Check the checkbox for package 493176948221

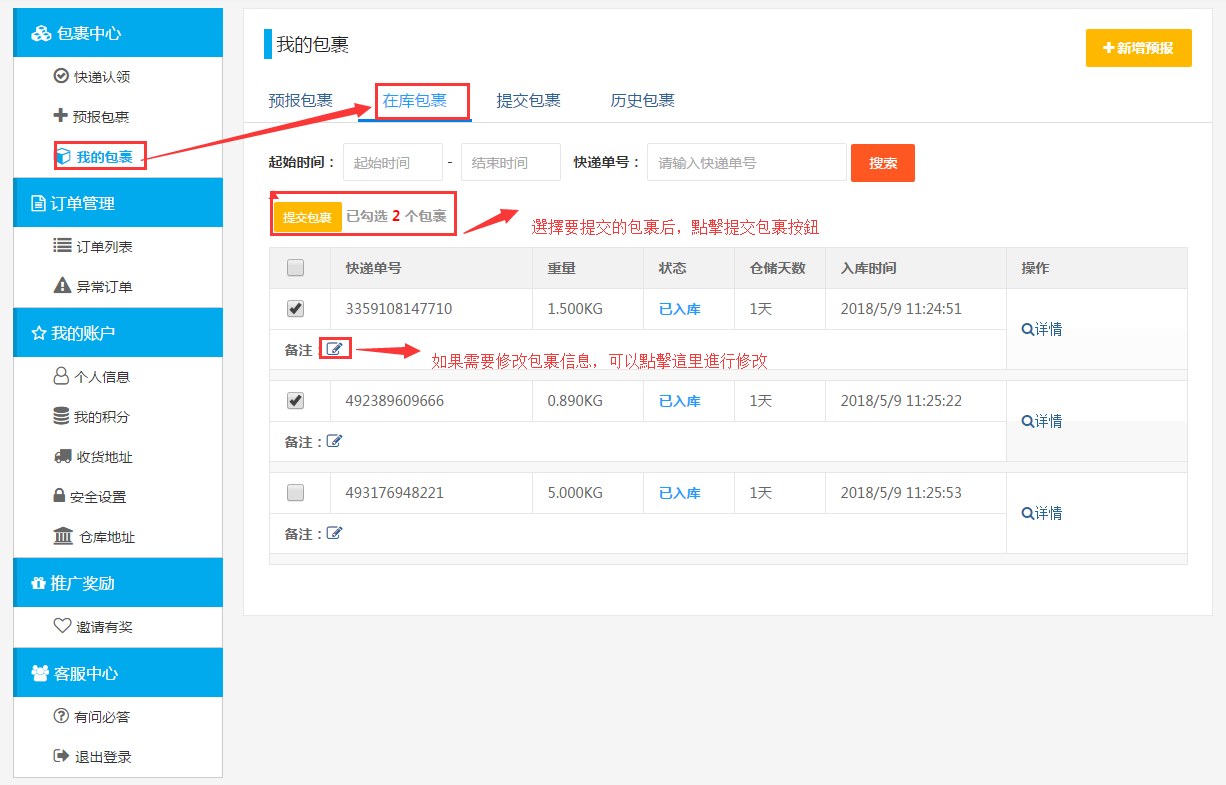click(295, 493)
